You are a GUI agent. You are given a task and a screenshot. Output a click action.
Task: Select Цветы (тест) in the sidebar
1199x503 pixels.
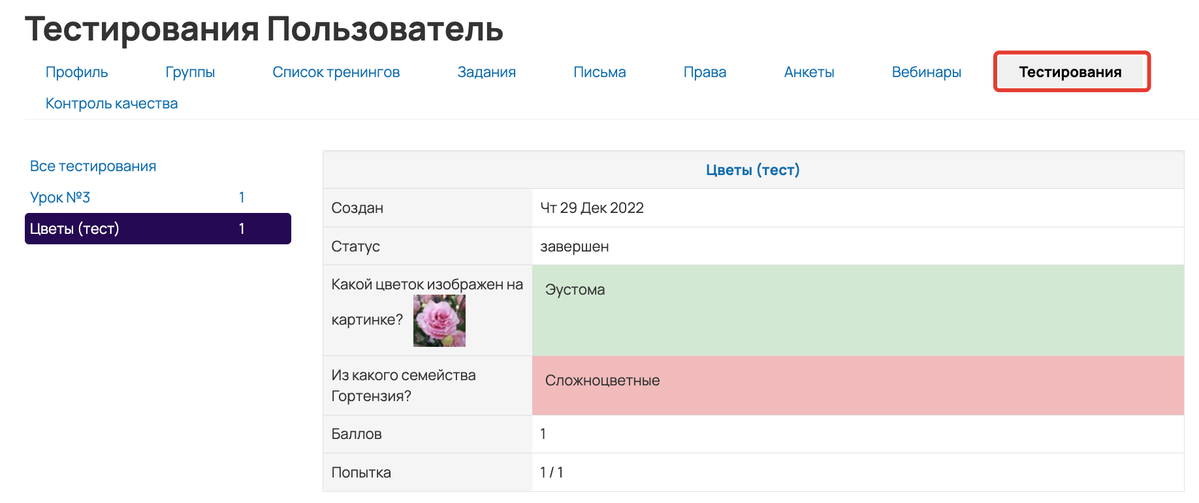[158, 229]
